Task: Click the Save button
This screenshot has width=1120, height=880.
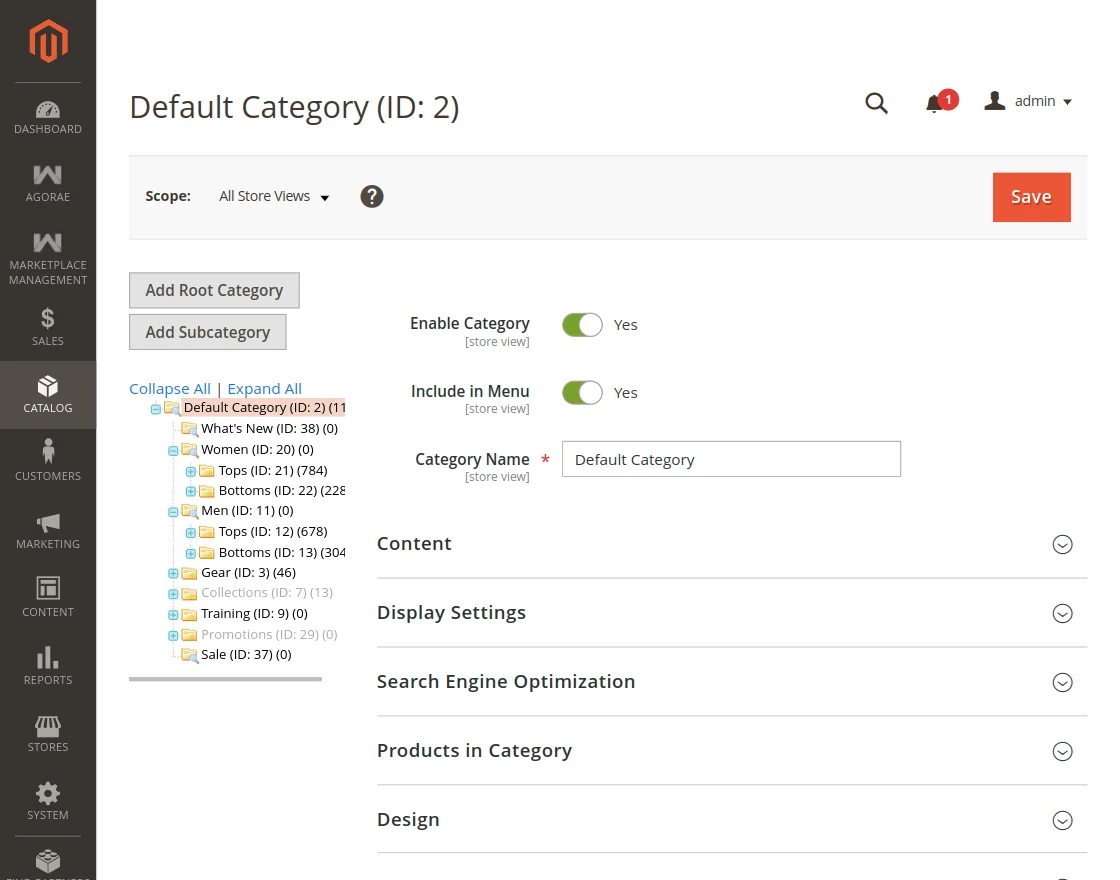Action: [1031, 197]
